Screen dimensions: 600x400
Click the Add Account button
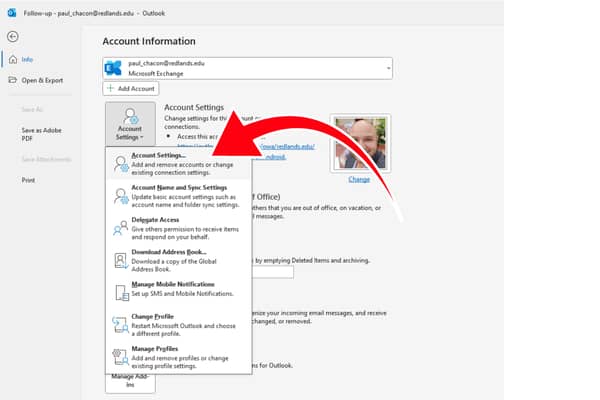click(130, 88)
